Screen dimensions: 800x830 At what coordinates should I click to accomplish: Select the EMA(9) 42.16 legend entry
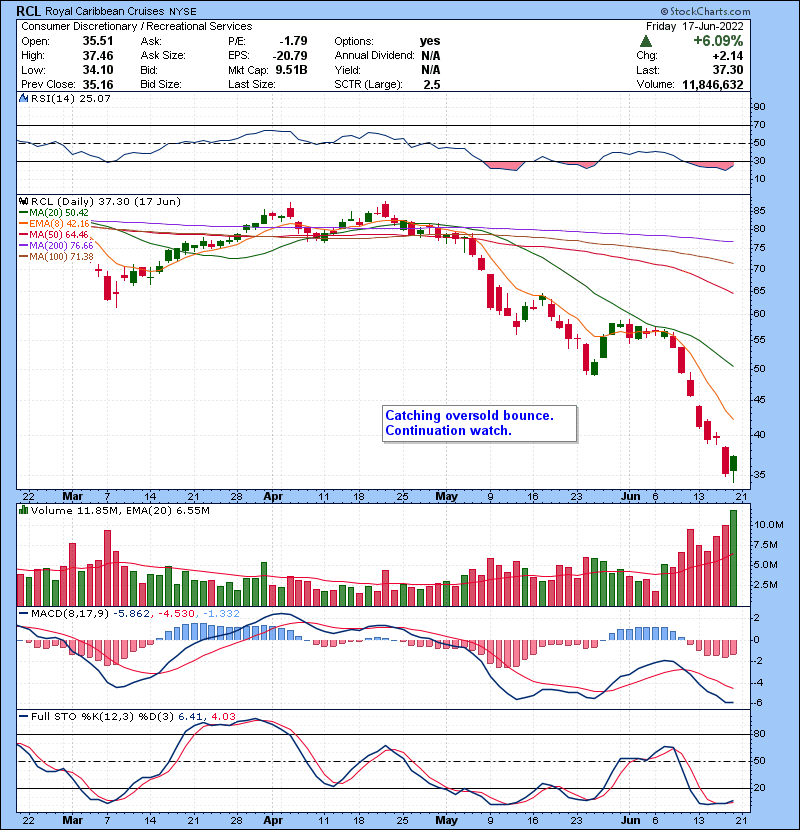(60, 224)
